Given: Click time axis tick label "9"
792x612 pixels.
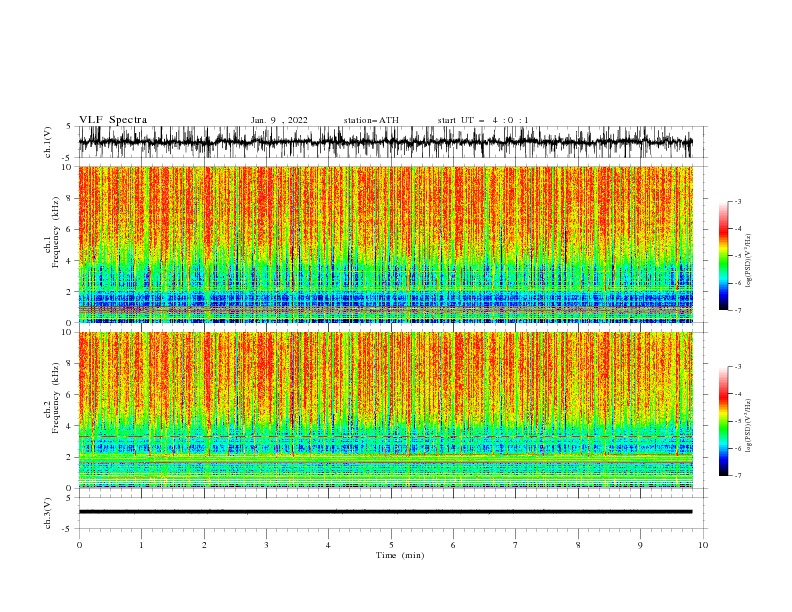Looking at the screenshot, I should tap(640, 545).
